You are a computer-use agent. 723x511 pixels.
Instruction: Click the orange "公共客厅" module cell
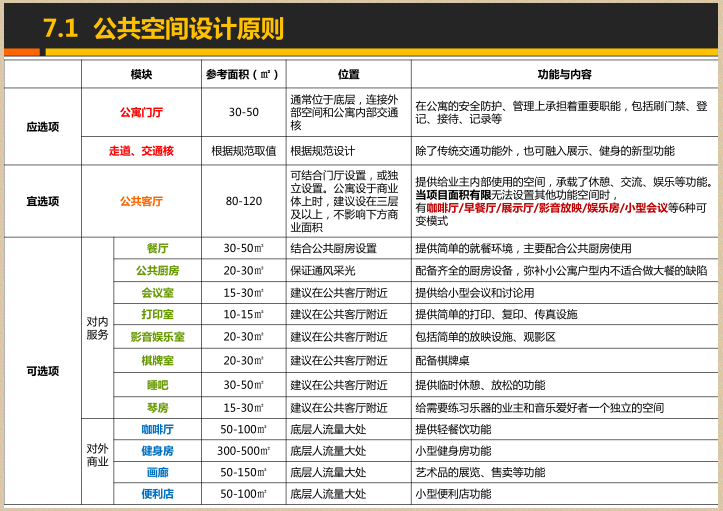point(141,201)
